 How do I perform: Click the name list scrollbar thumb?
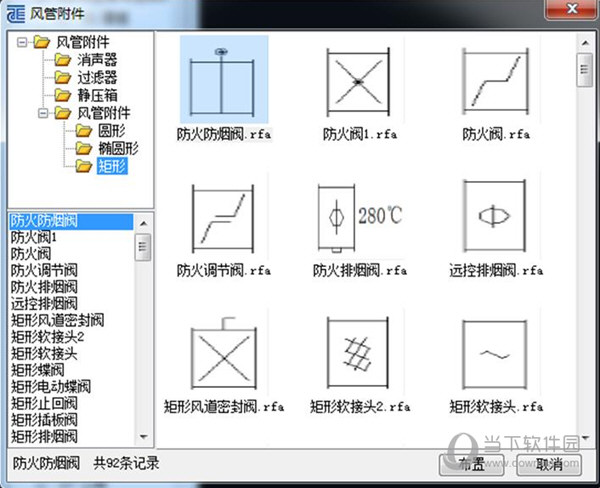tap(143, 247)
